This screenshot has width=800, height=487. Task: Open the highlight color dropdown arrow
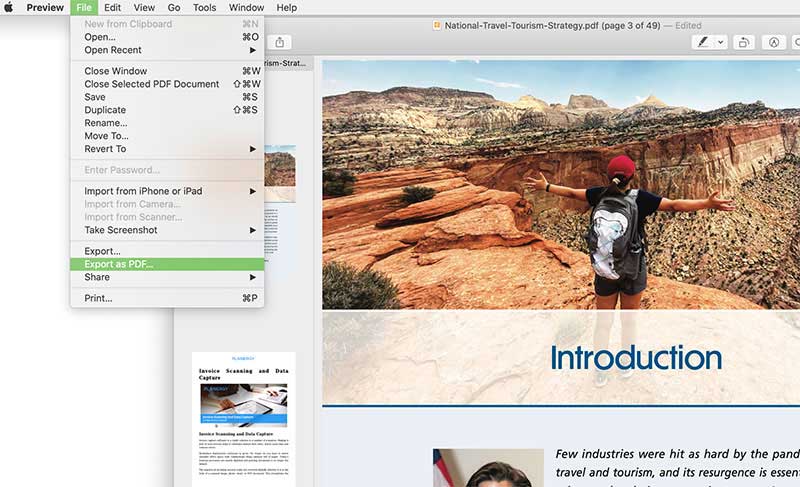720,42
